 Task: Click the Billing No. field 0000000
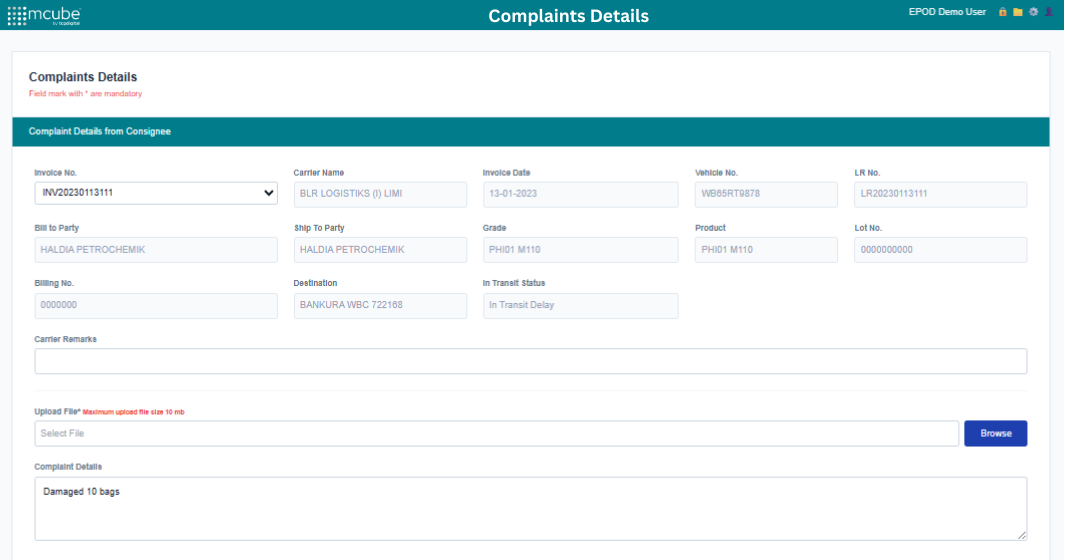click(x=156, y=306)
